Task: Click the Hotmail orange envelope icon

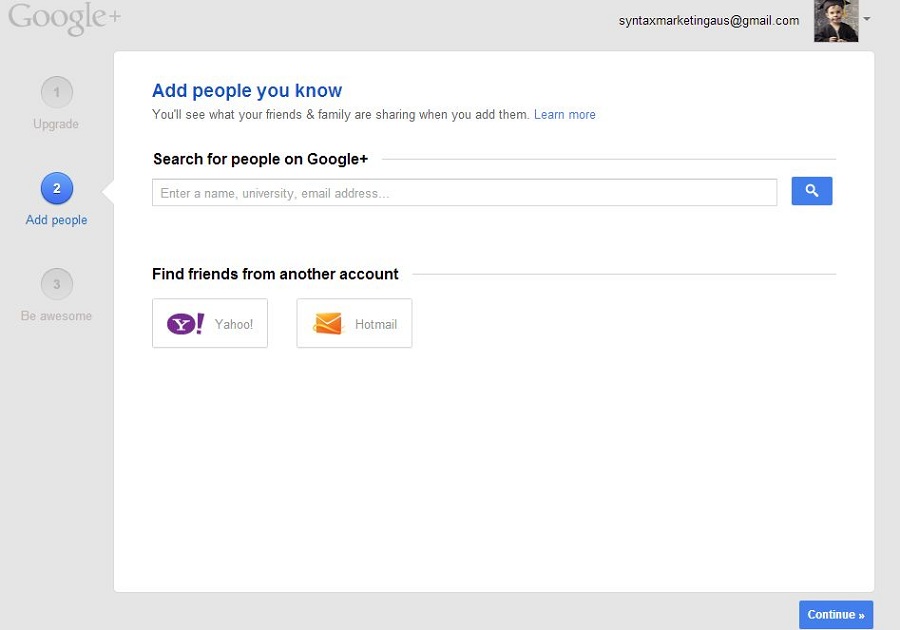Action: pyautogui.click(x=327, y=324)
